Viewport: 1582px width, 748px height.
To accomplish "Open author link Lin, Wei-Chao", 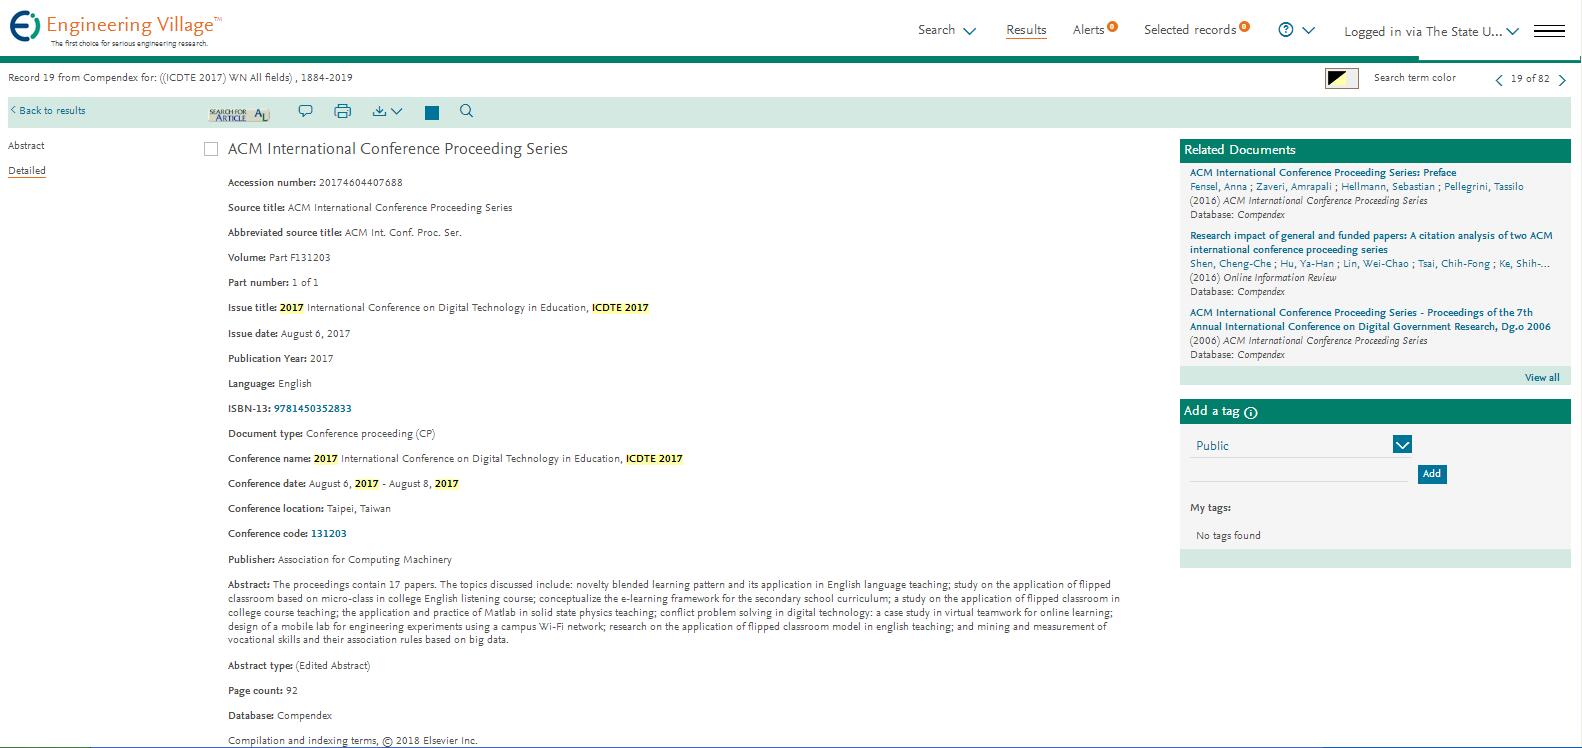I will [1376, 264].
